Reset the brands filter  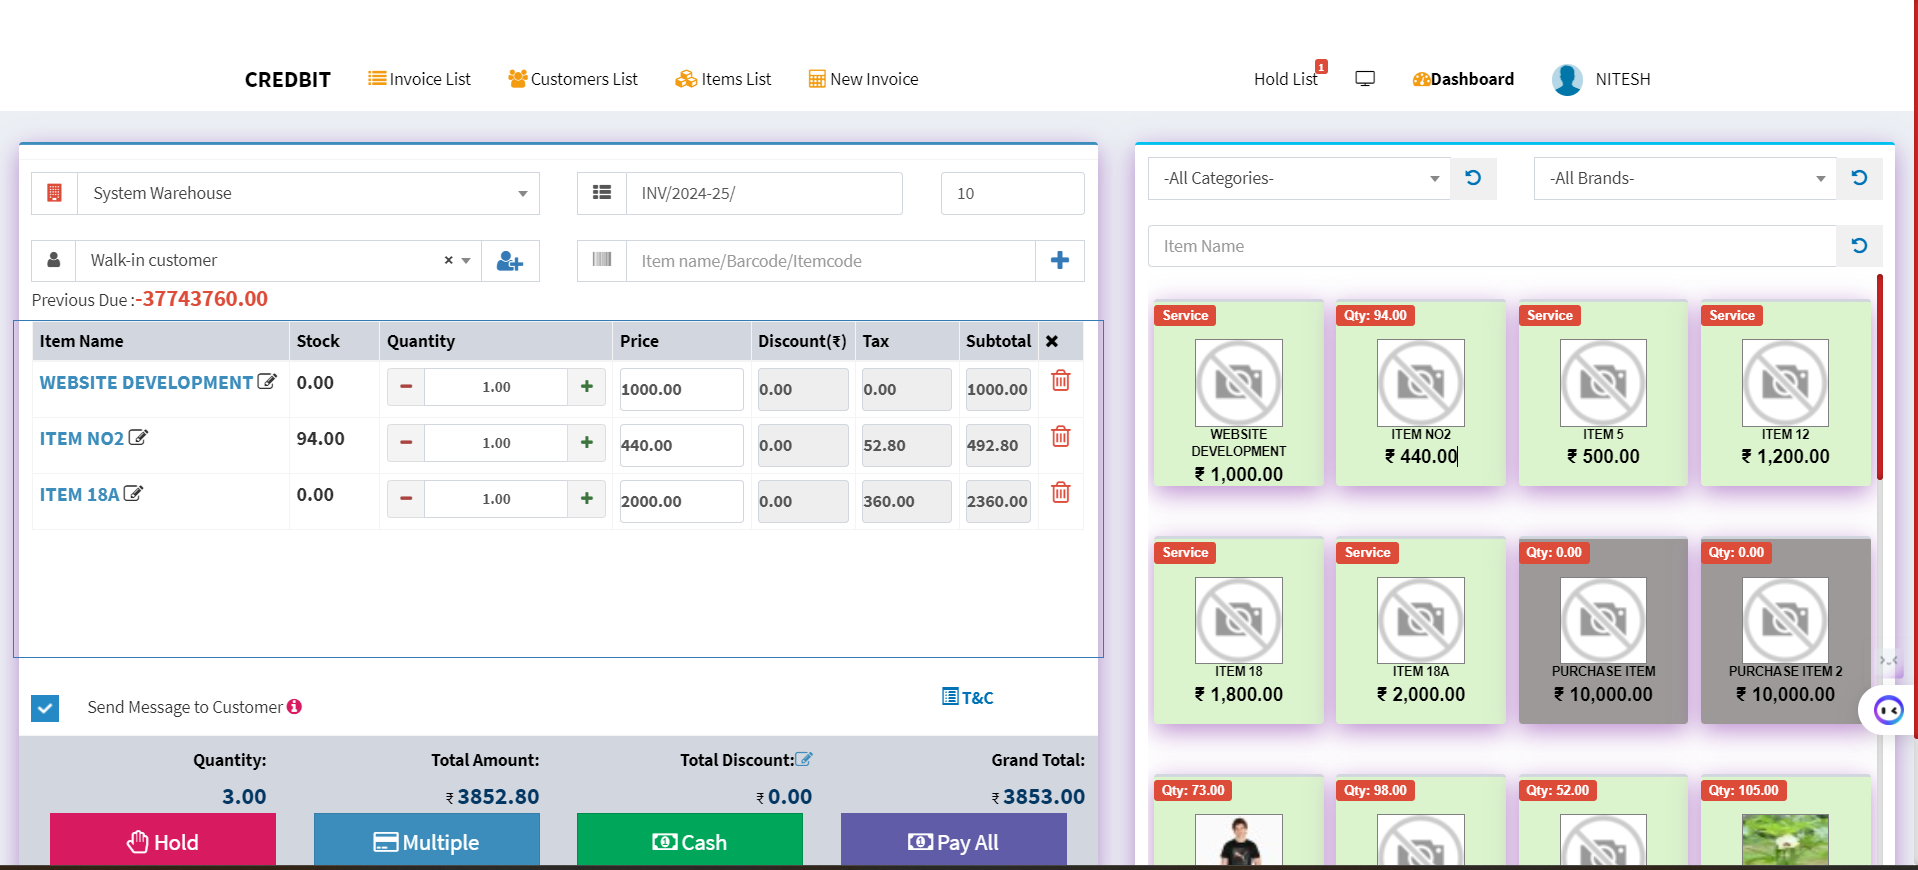coord(1859,178)
